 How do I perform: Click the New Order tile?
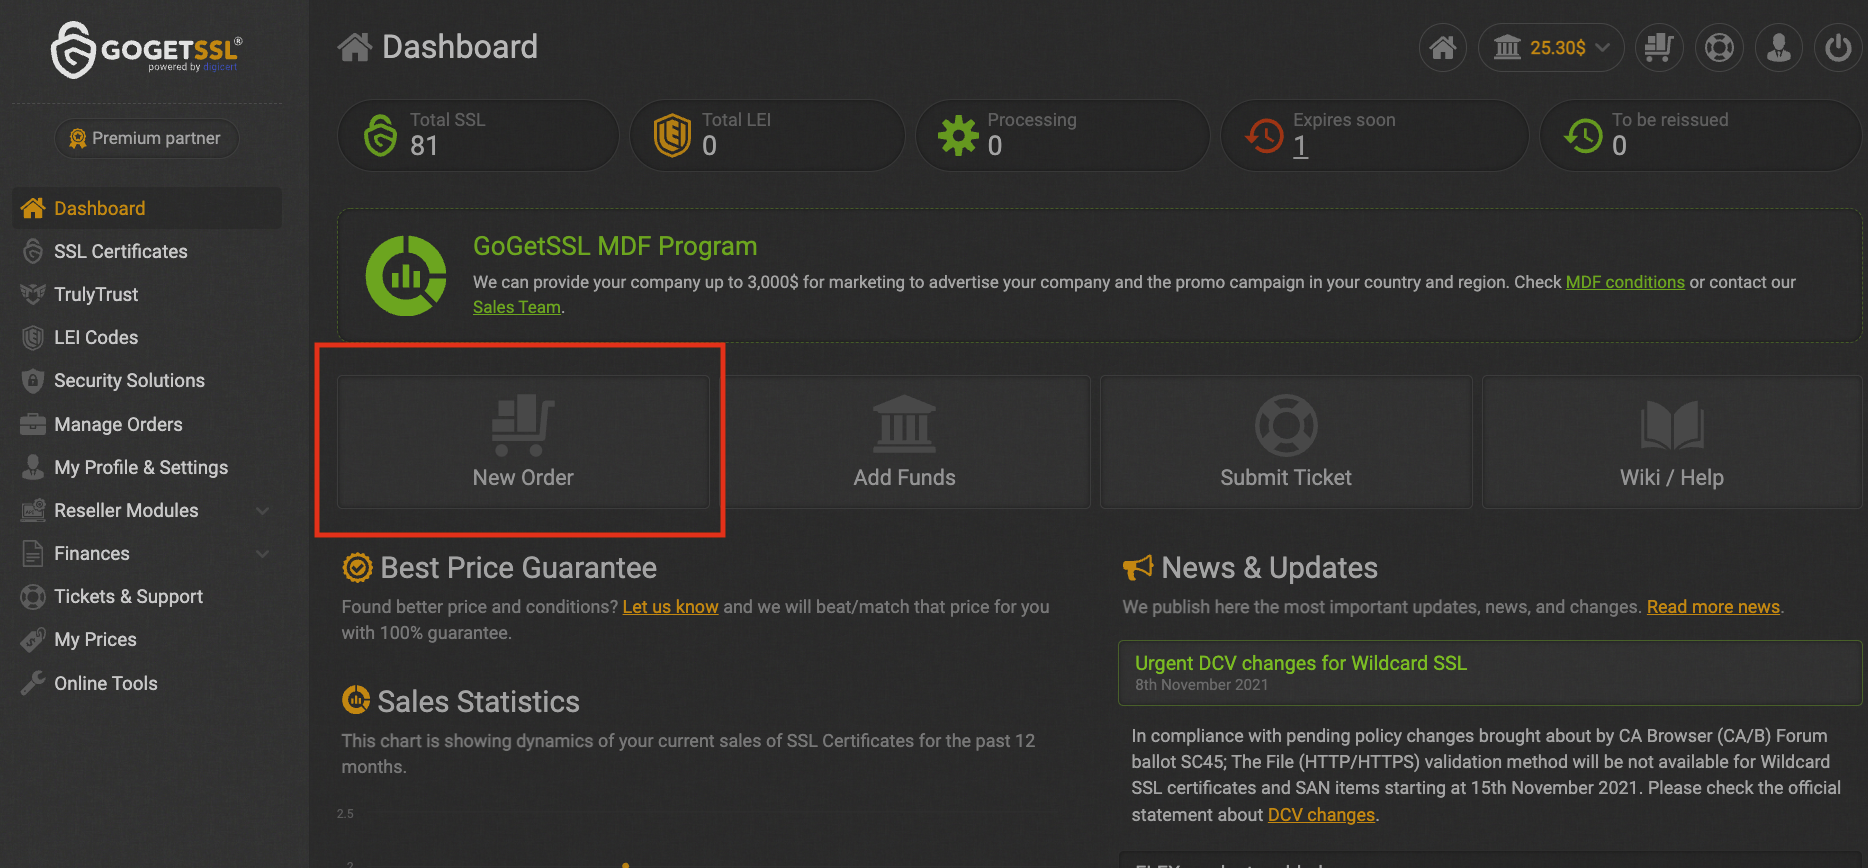(x=523, y=442)
